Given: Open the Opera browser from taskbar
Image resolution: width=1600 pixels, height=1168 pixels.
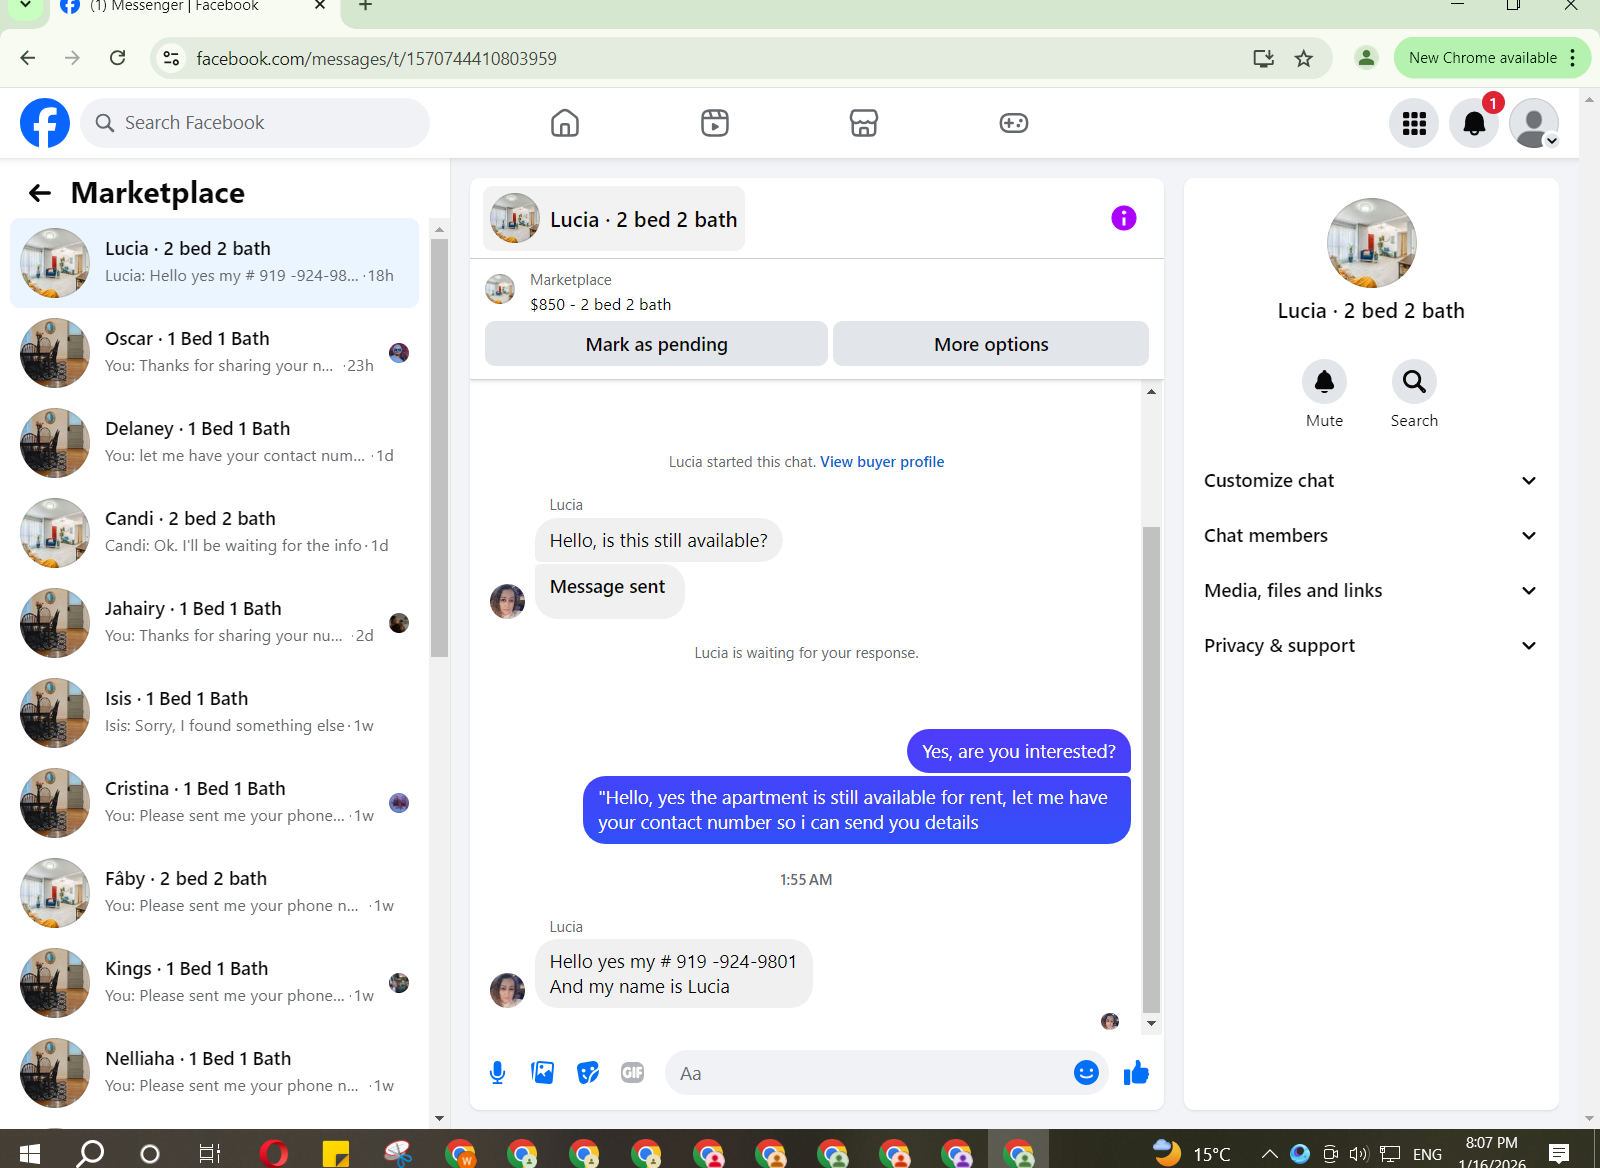Looking at the screenshot, I should point(273,1154).
